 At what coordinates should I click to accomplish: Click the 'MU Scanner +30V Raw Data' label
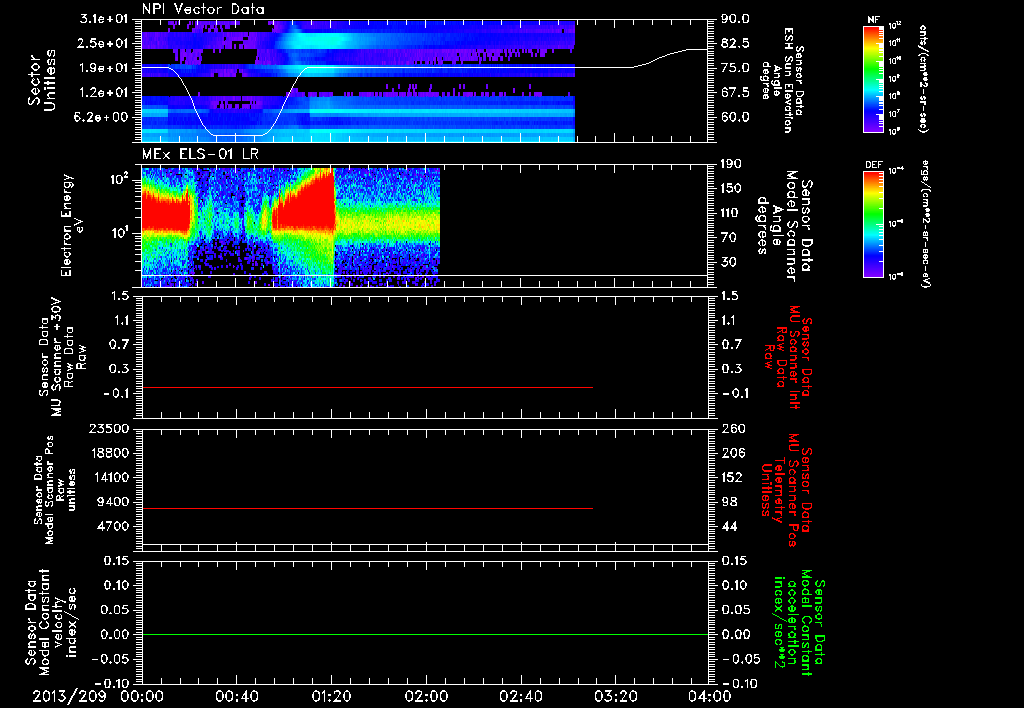coord(62,357)
